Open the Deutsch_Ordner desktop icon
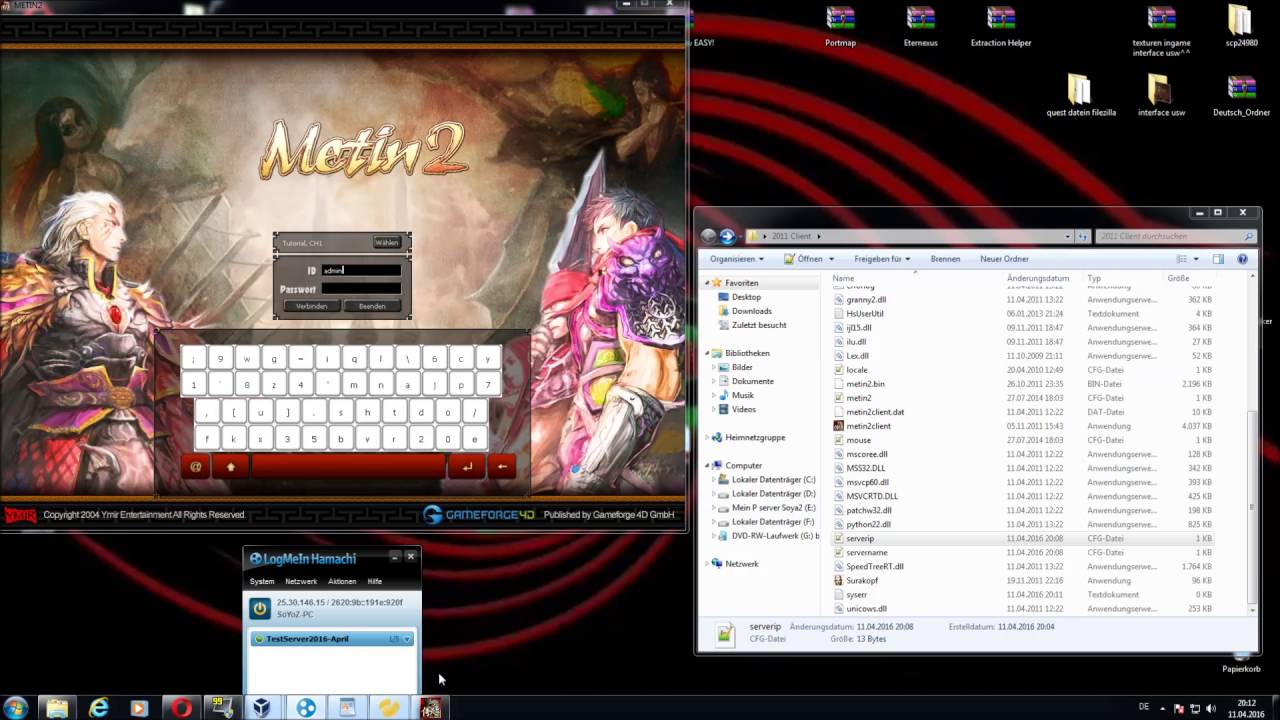The height and width of the screenshot is (720, 1280). click(x=1241, y=96)
